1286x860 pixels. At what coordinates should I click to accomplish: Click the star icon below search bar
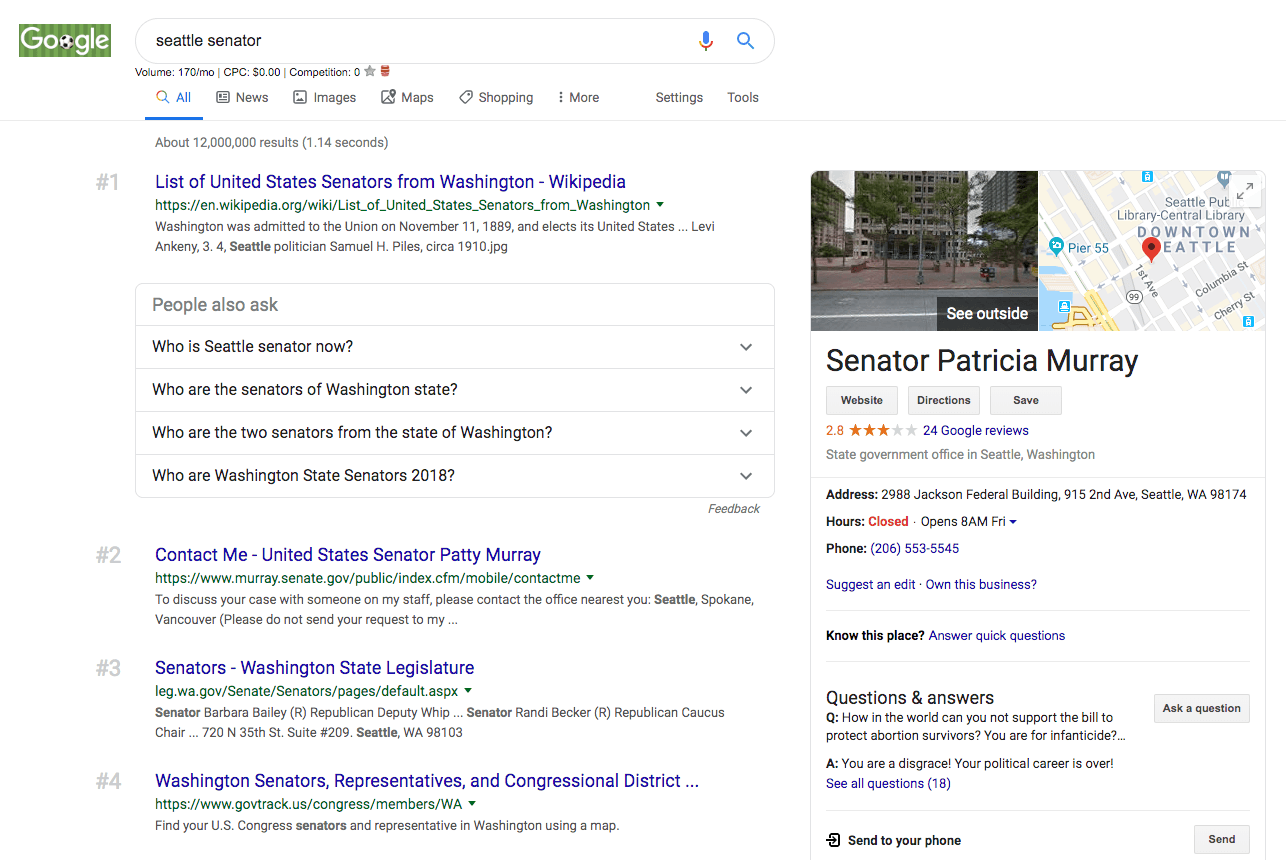pos(370,72)
